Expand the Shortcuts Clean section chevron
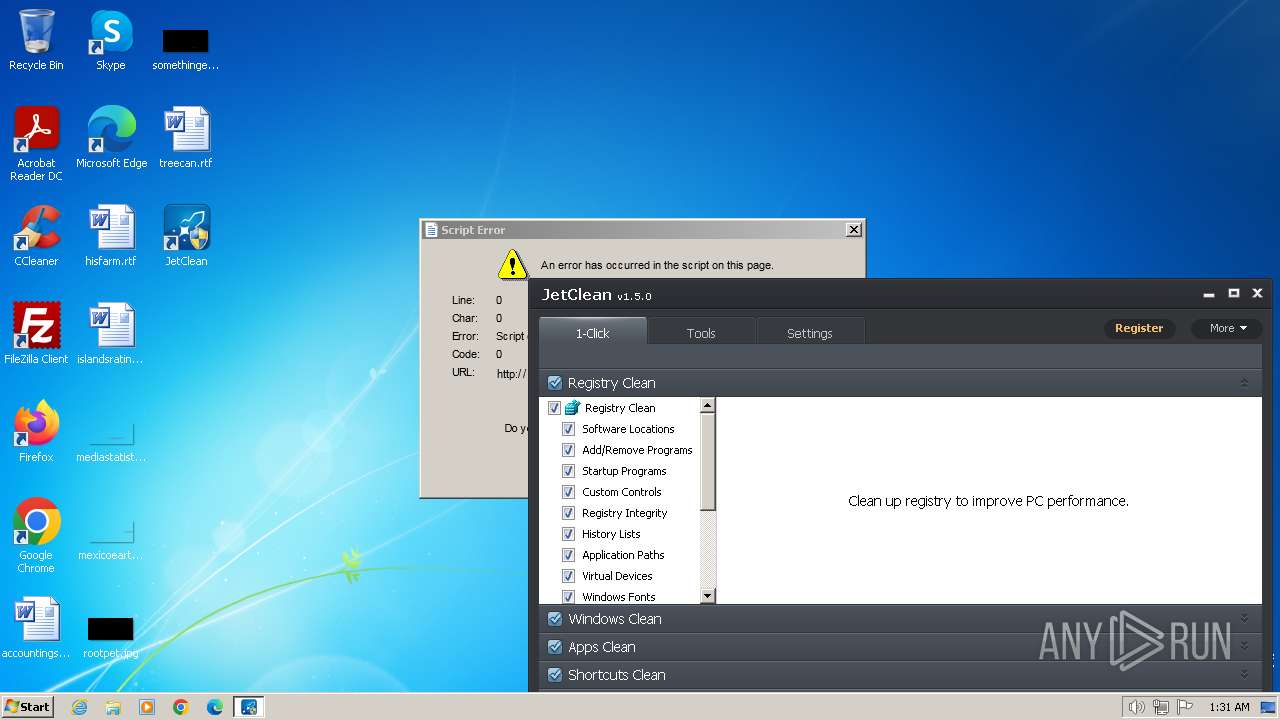Screen dimensions: 1280x720 1244,674
